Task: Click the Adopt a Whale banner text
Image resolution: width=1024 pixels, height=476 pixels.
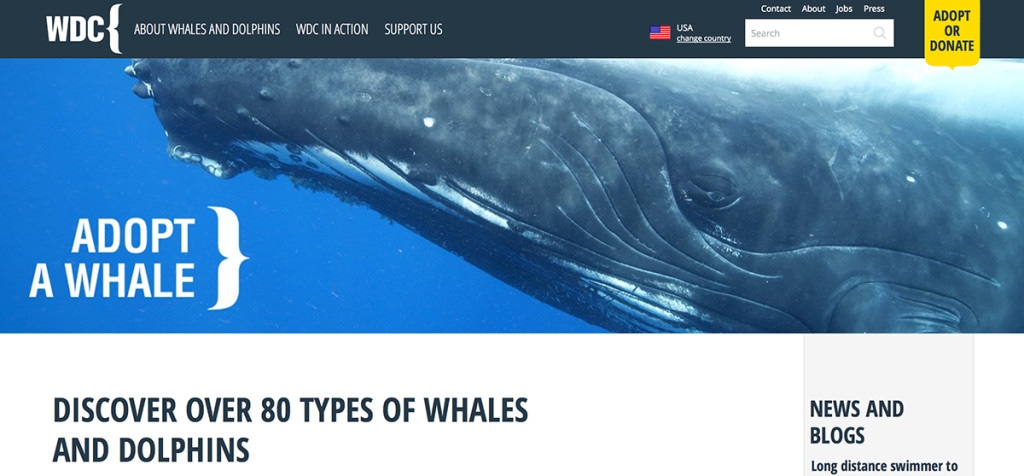Action: point(112,258)
